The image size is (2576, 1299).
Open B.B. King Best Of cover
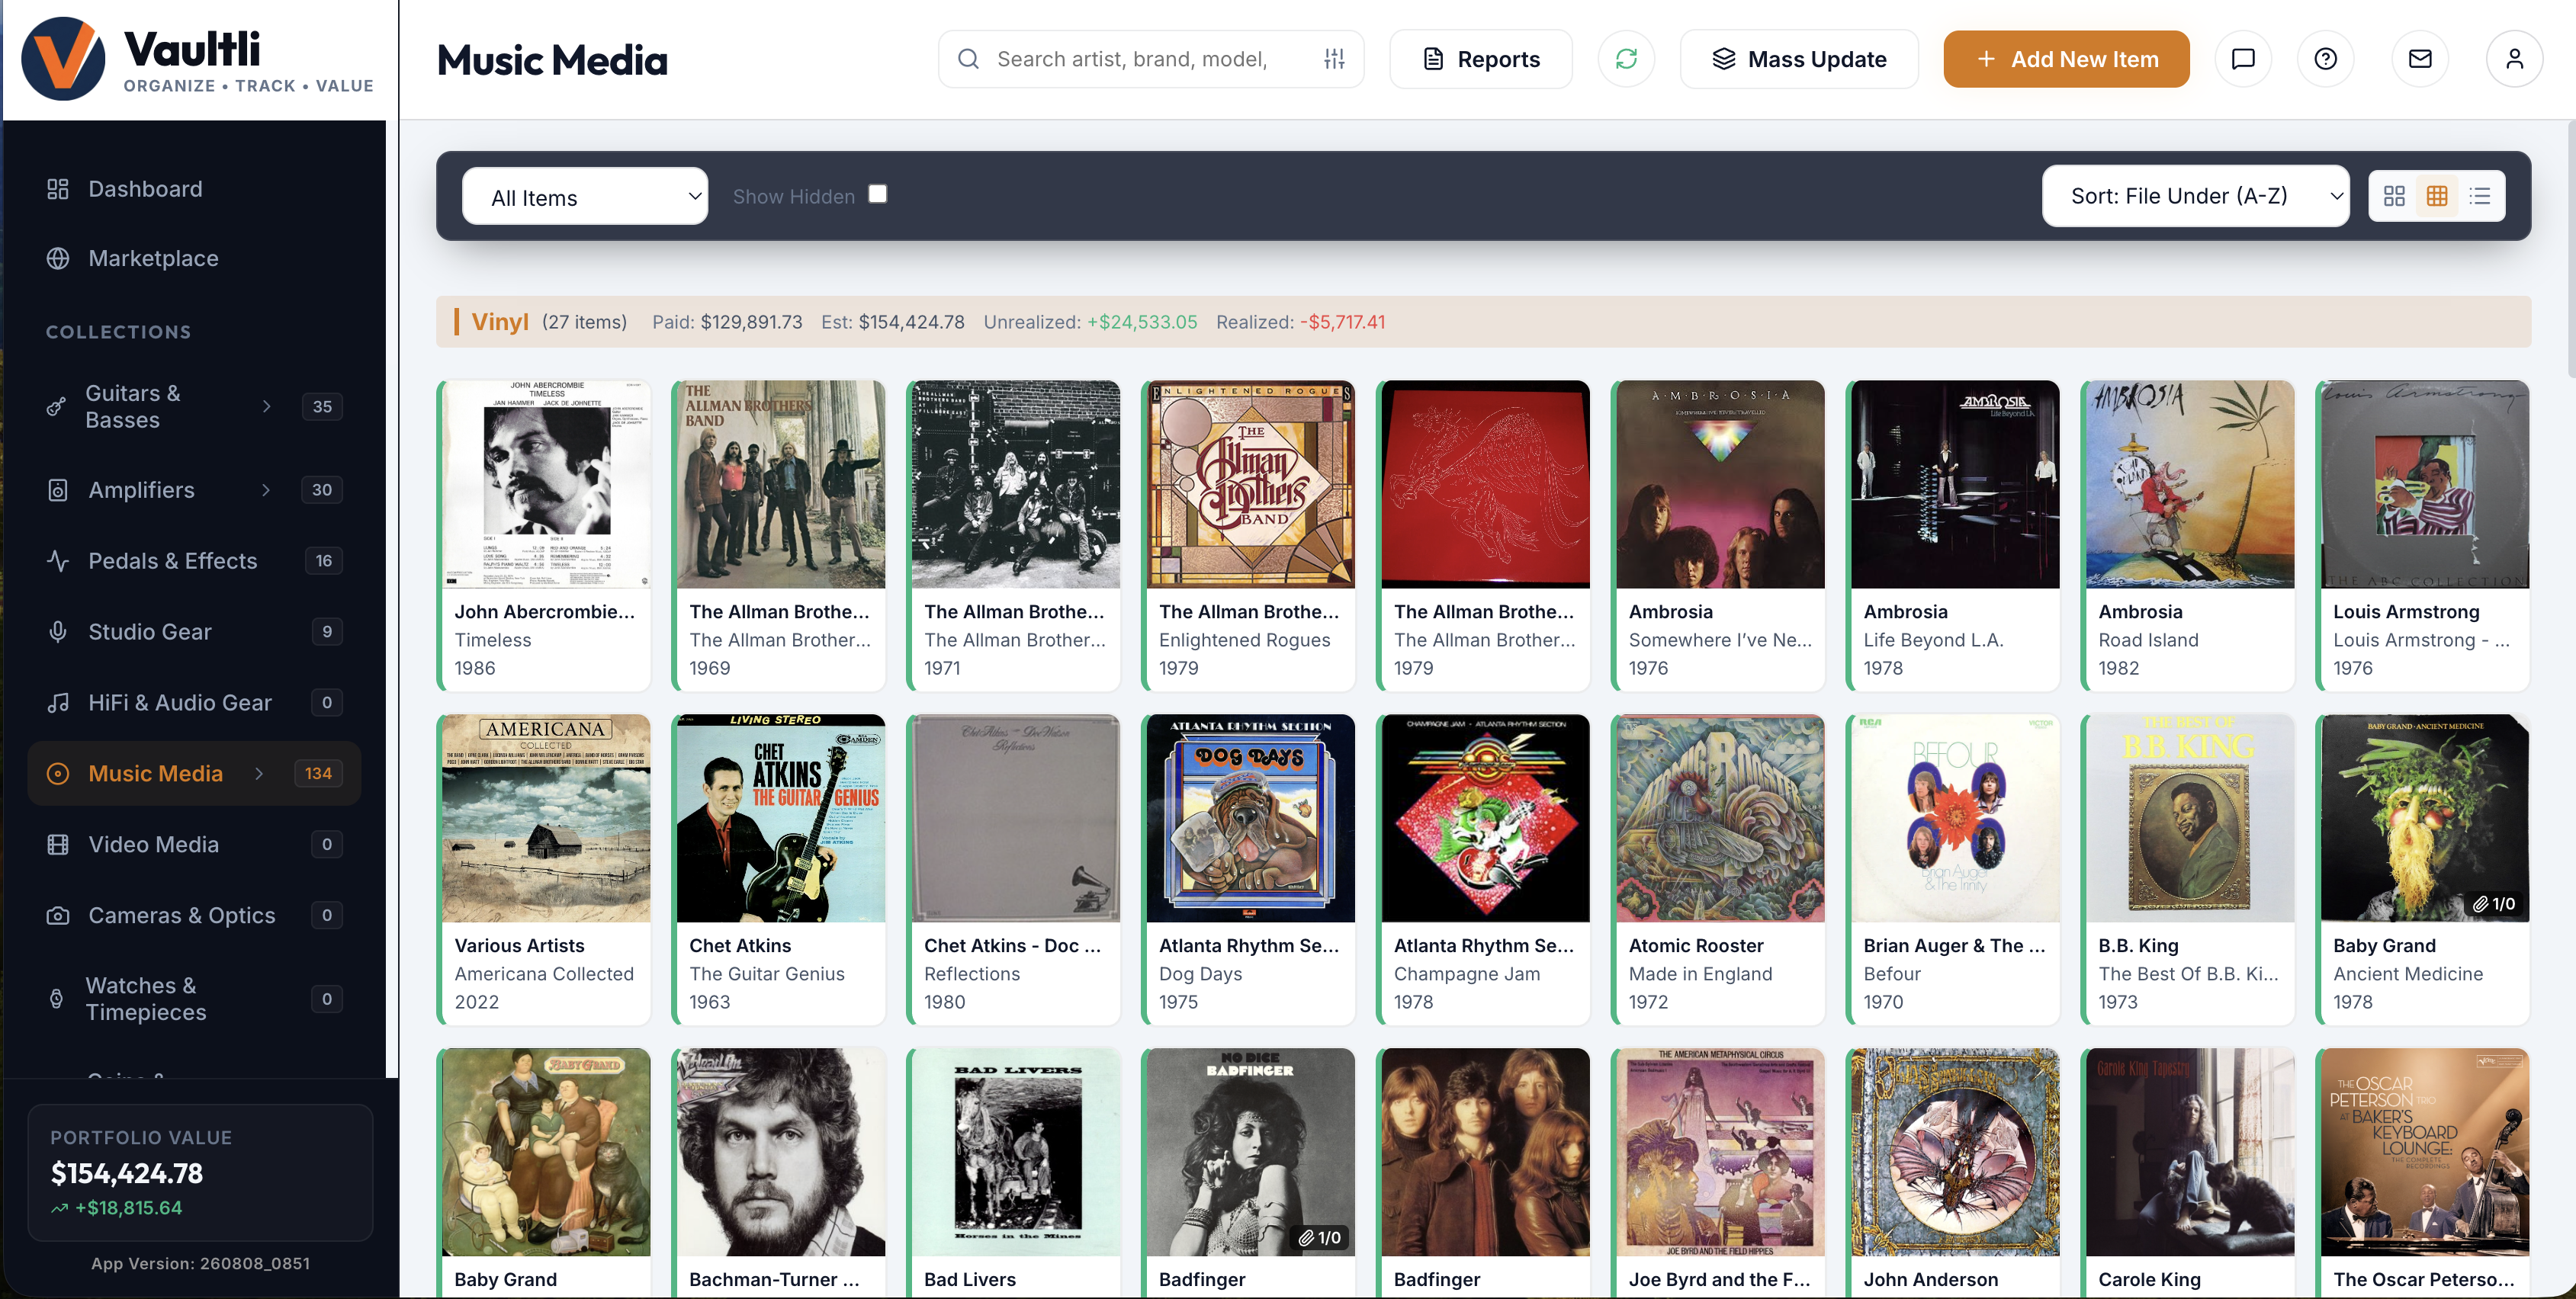[2190, 818]
